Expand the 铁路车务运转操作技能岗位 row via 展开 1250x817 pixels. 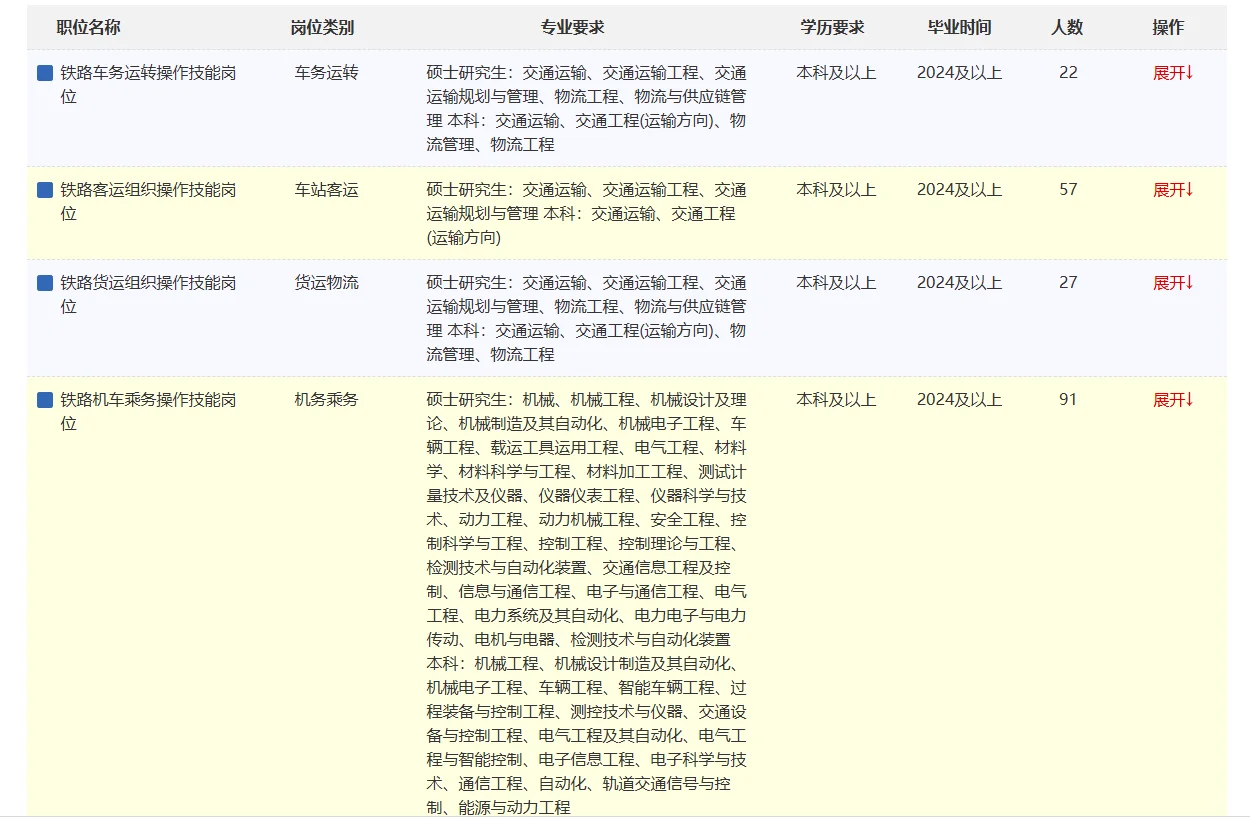point(1173,73)
